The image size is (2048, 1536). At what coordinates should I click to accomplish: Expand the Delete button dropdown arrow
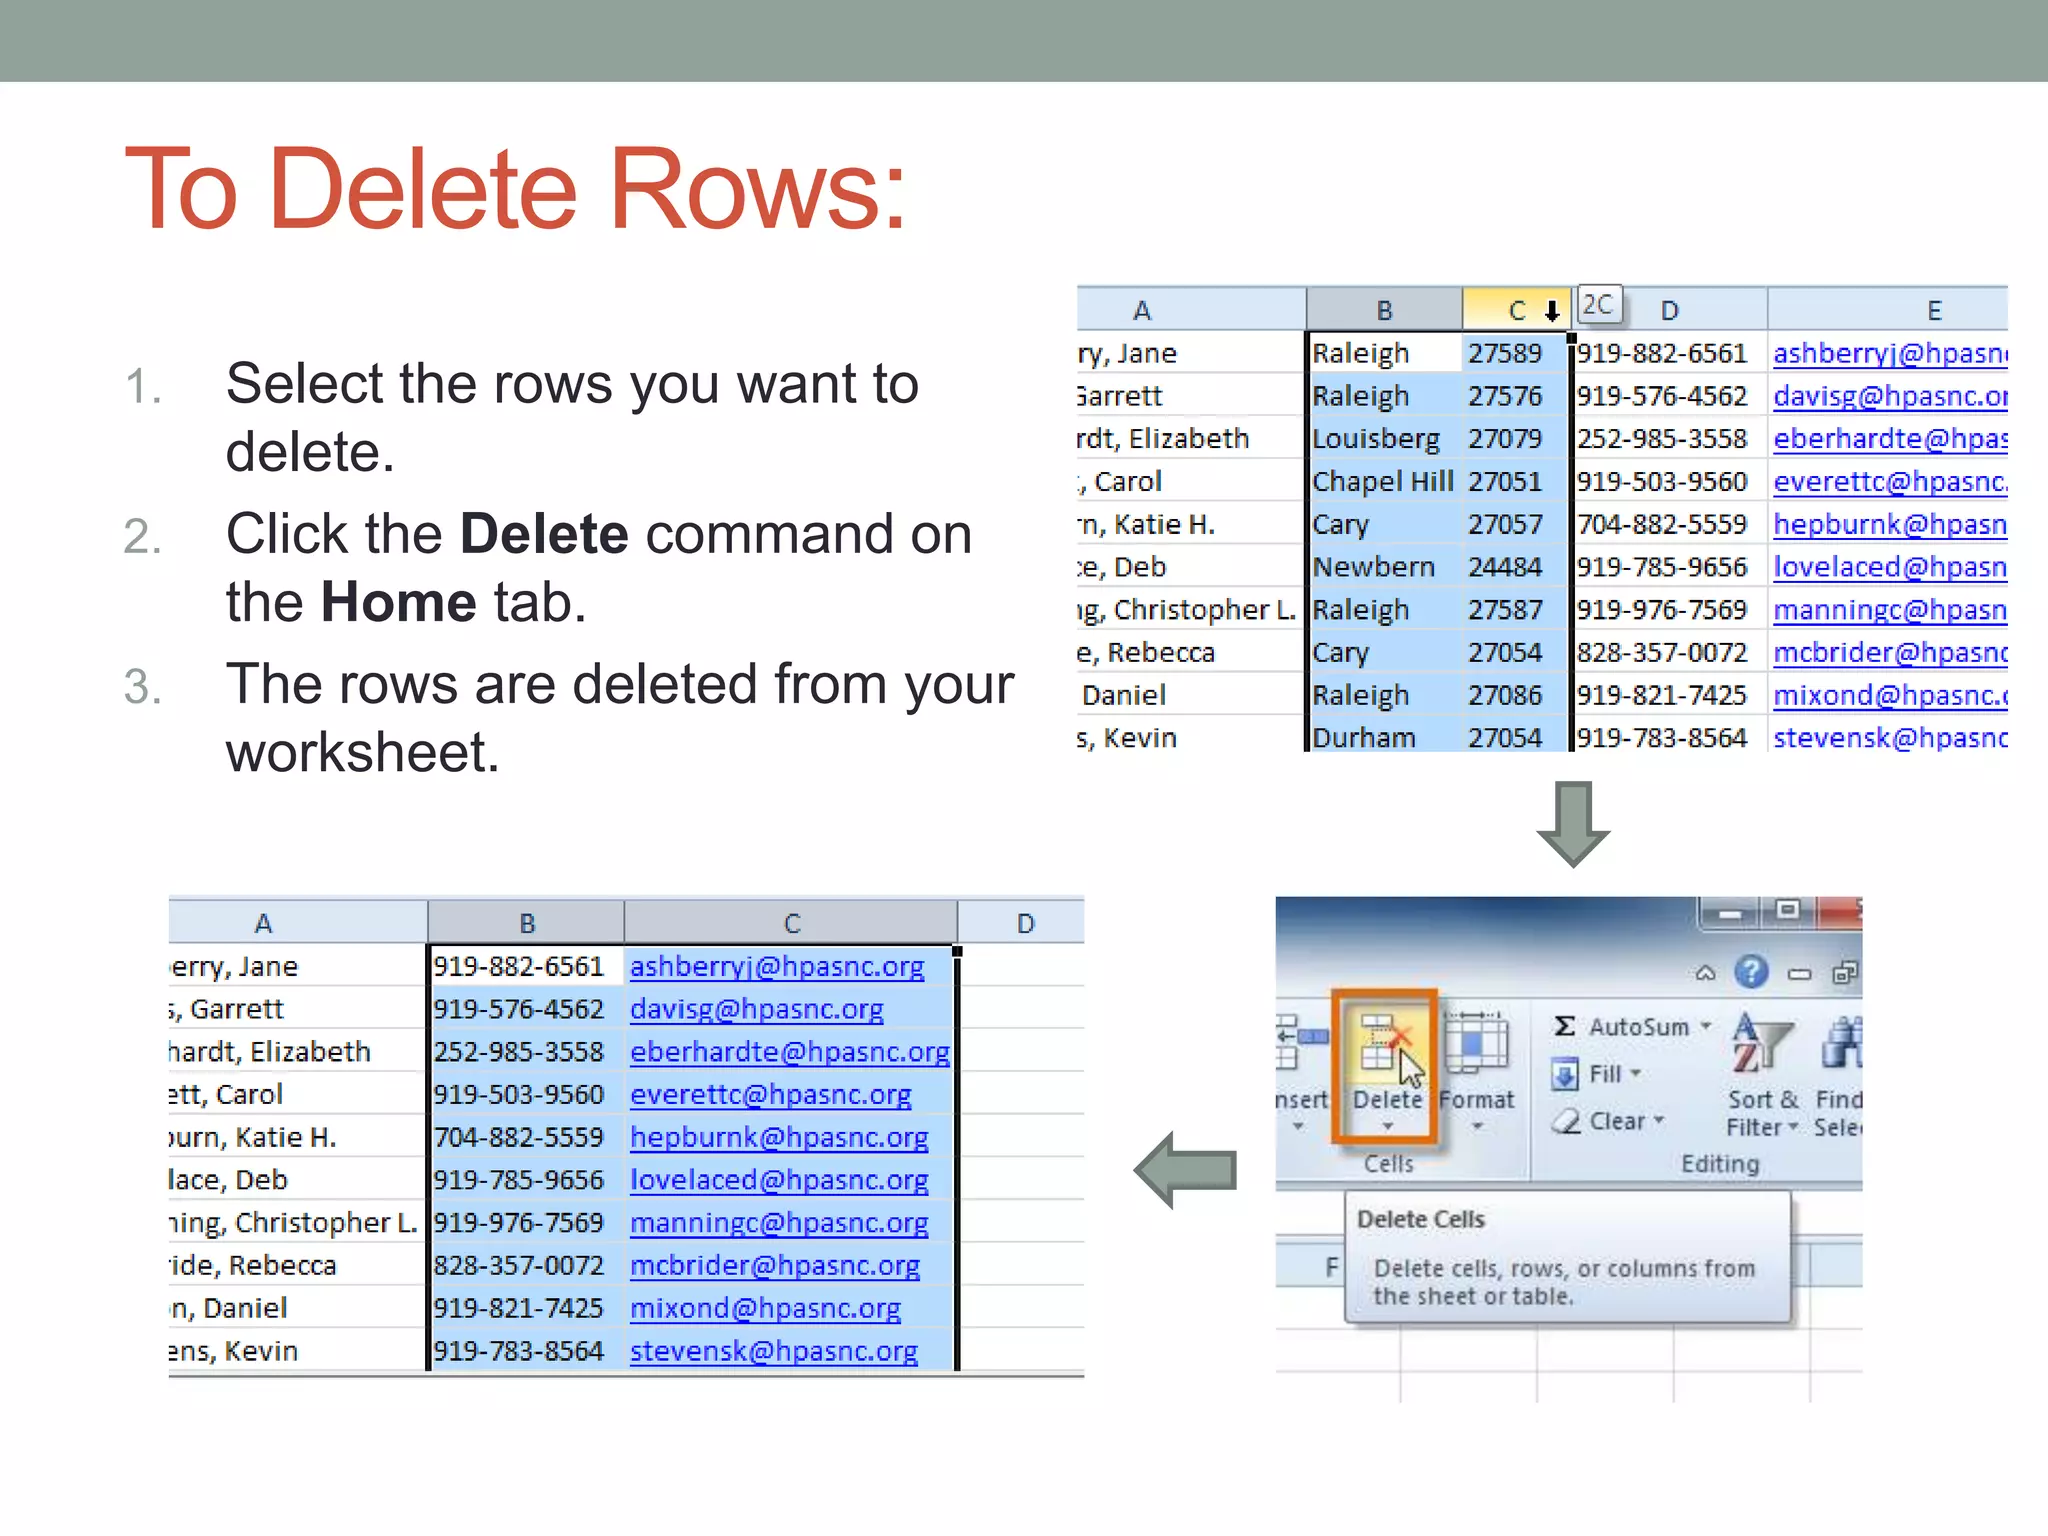click(x=1387, y=1127)
